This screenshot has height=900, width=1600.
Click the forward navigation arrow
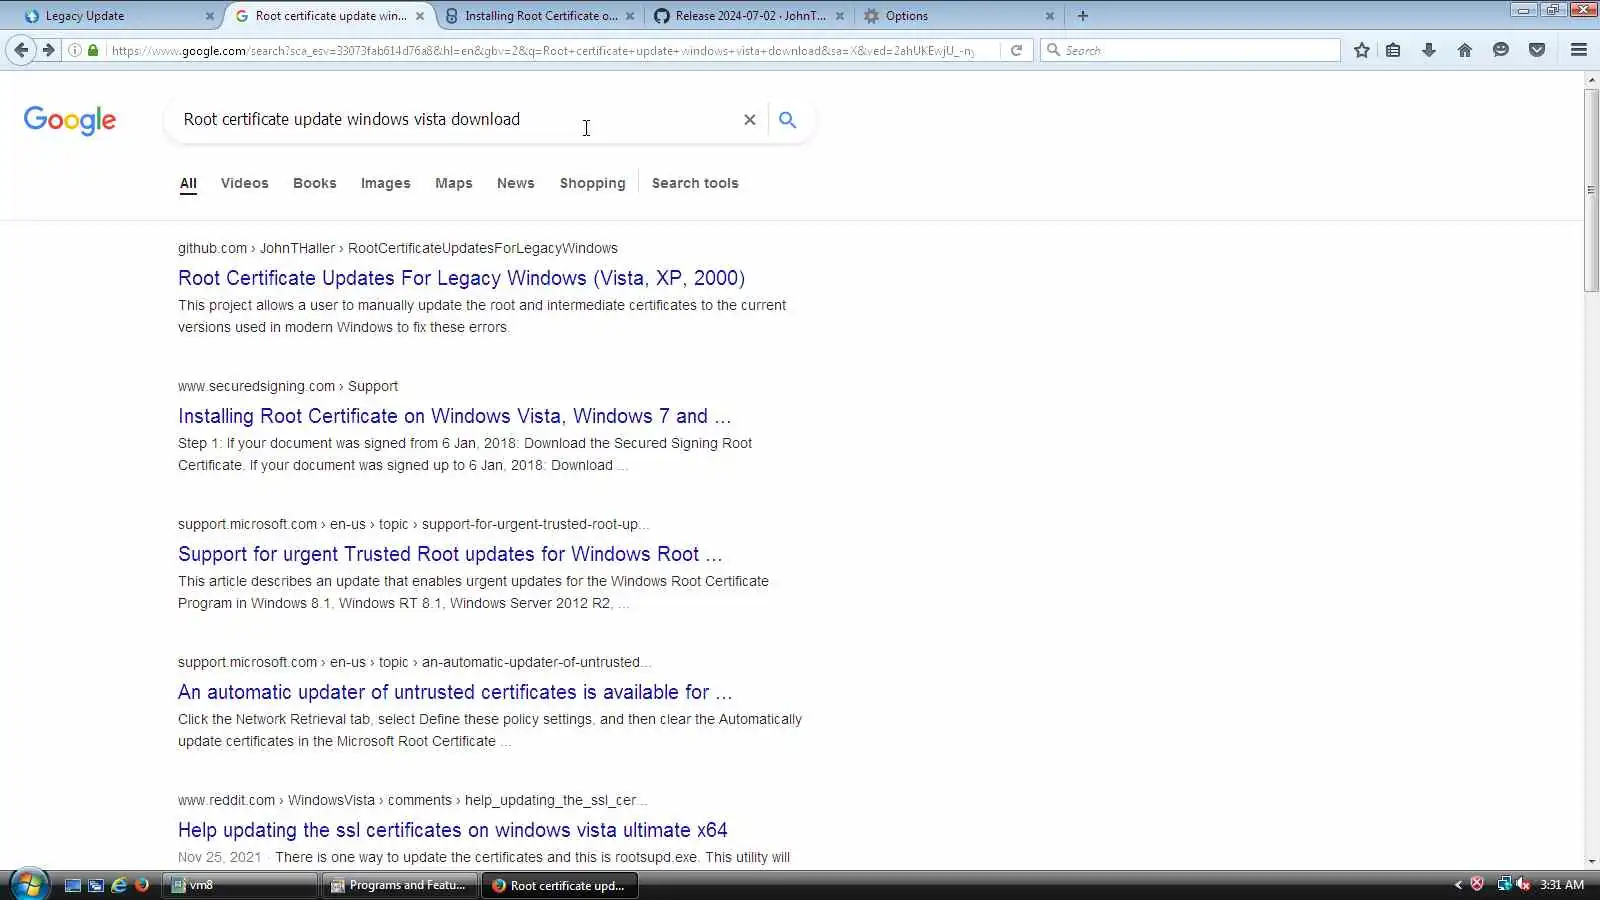click(x=48, y=50)
